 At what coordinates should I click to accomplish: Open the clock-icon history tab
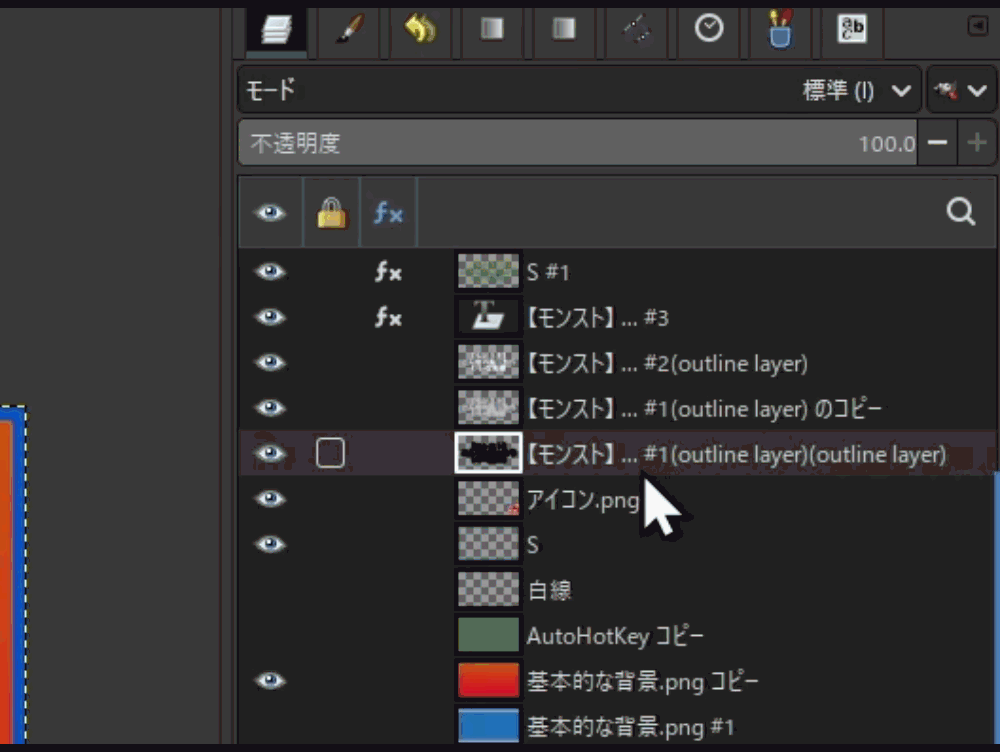click(x=709, y=30)
